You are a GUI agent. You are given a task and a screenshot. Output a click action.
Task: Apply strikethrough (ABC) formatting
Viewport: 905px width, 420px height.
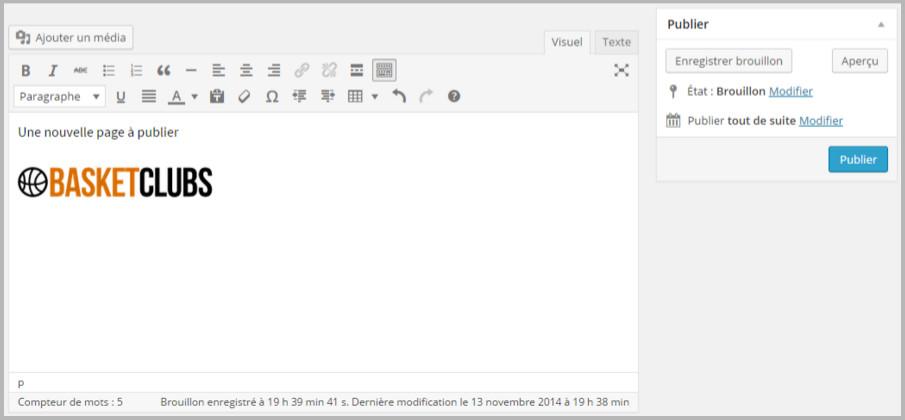[x=81, y=70]
